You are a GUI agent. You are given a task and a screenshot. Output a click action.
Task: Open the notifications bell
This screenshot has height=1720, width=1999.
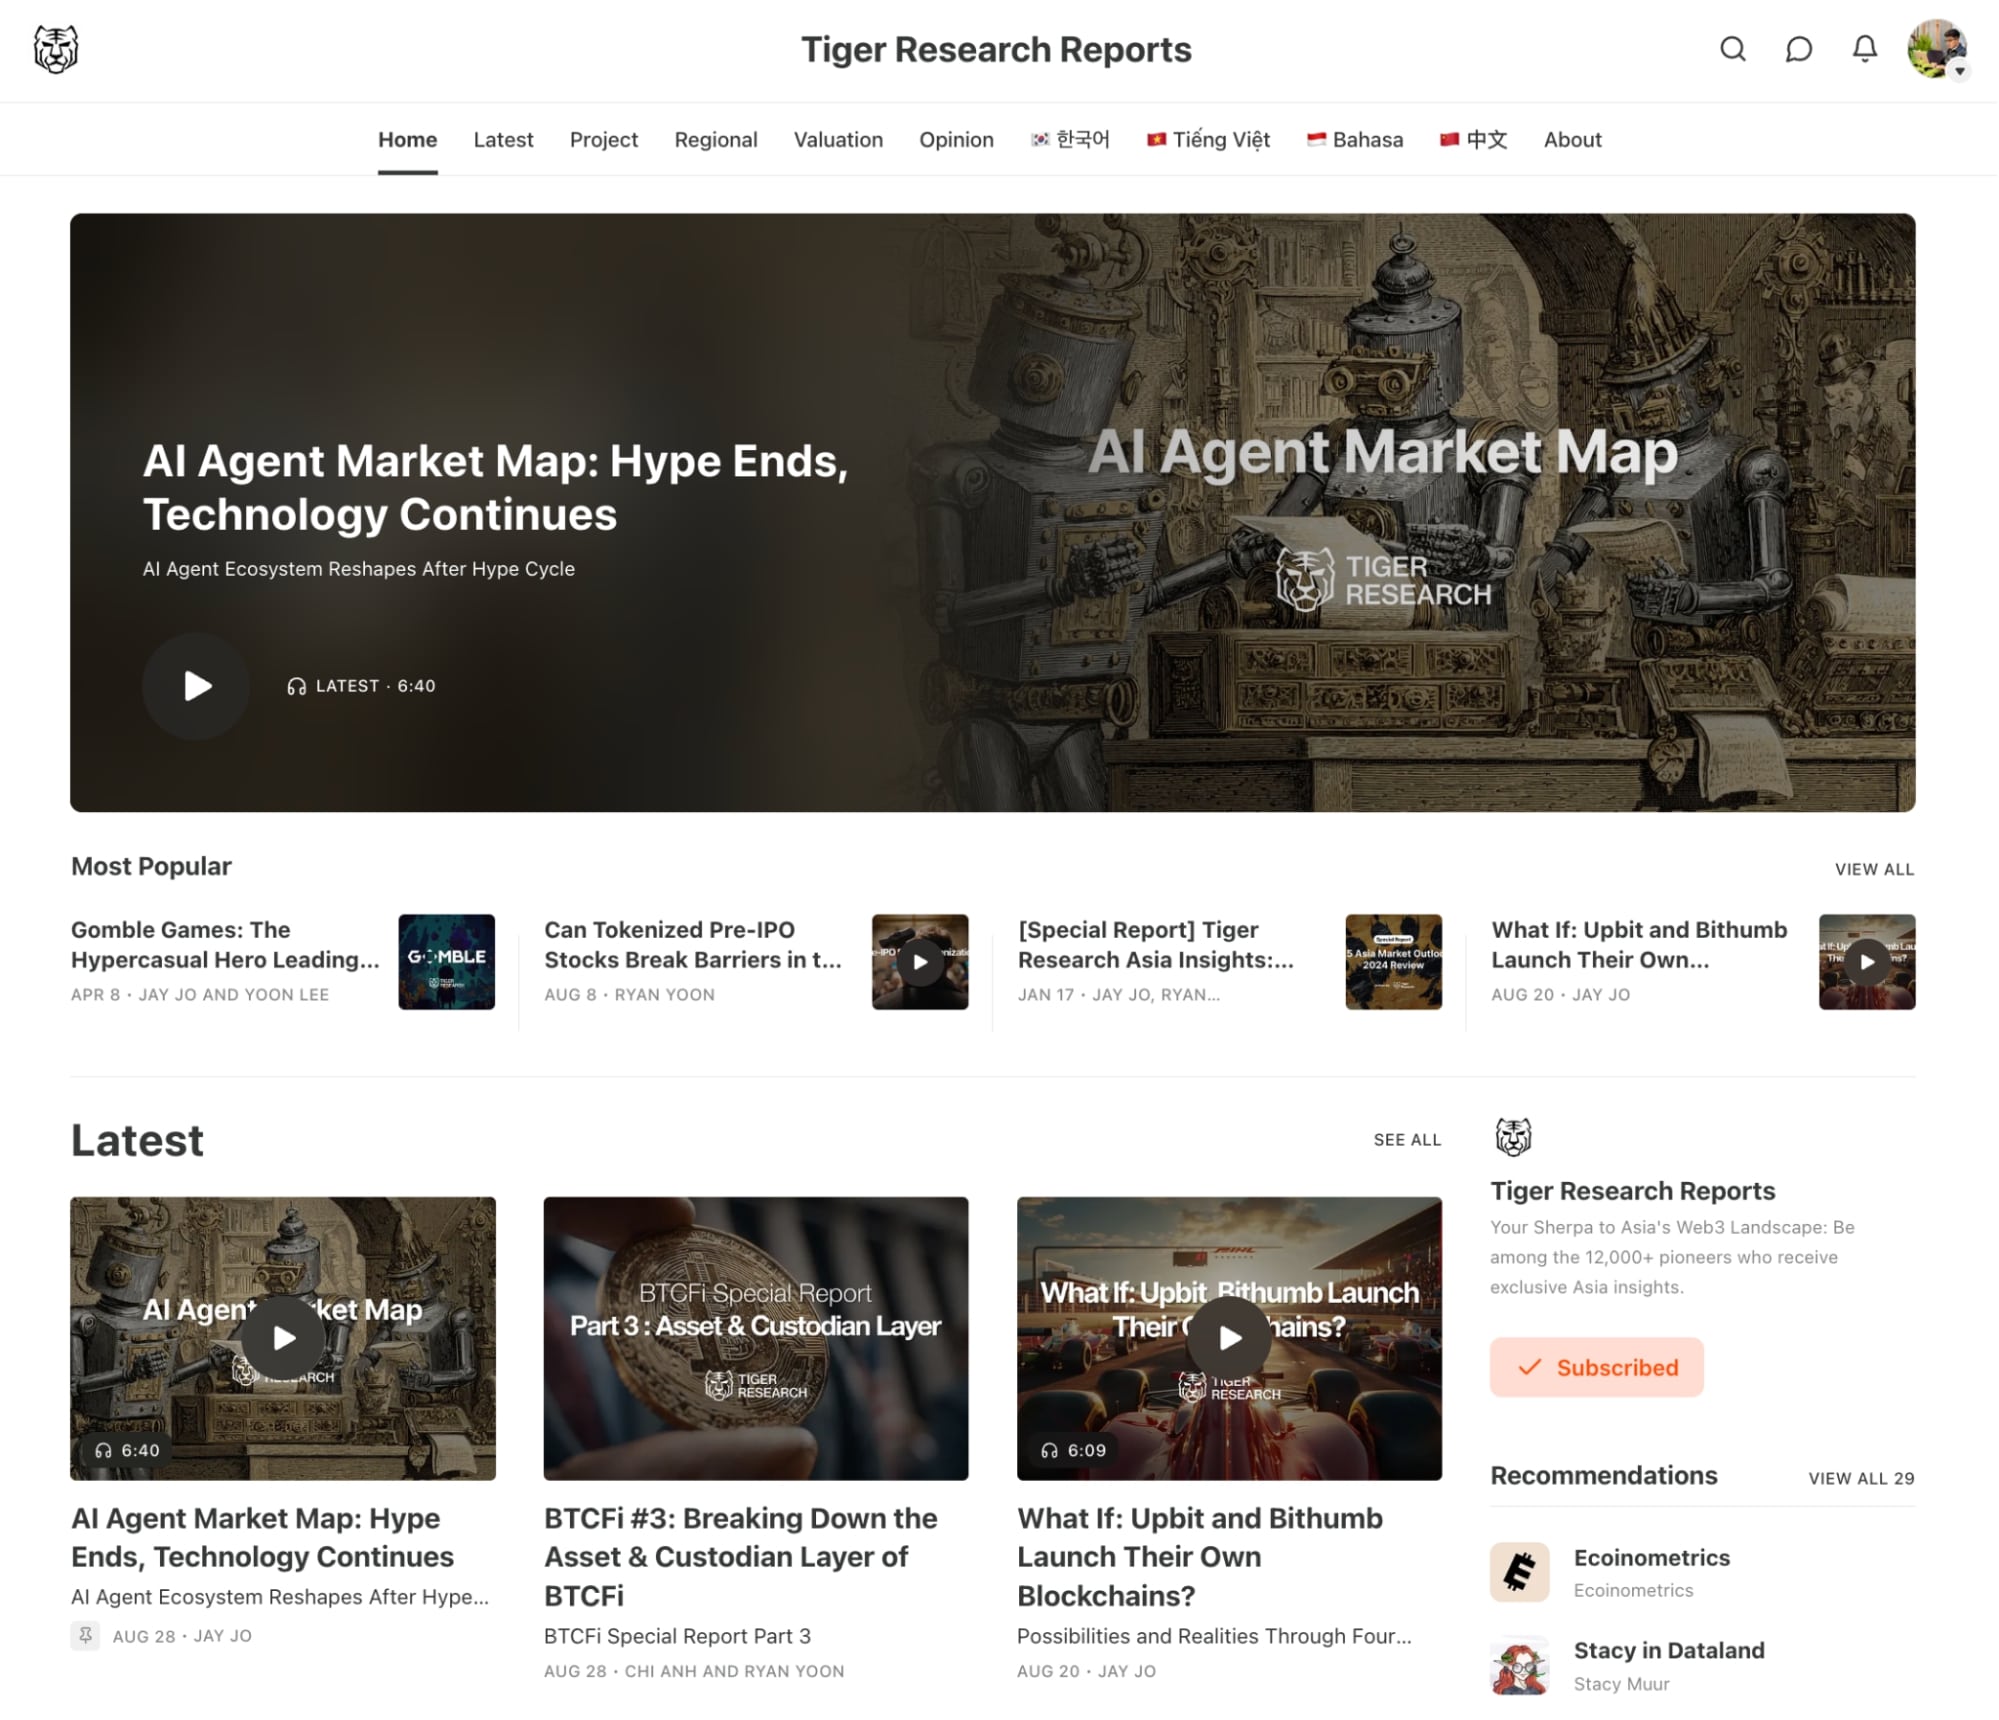point(1865,49)
